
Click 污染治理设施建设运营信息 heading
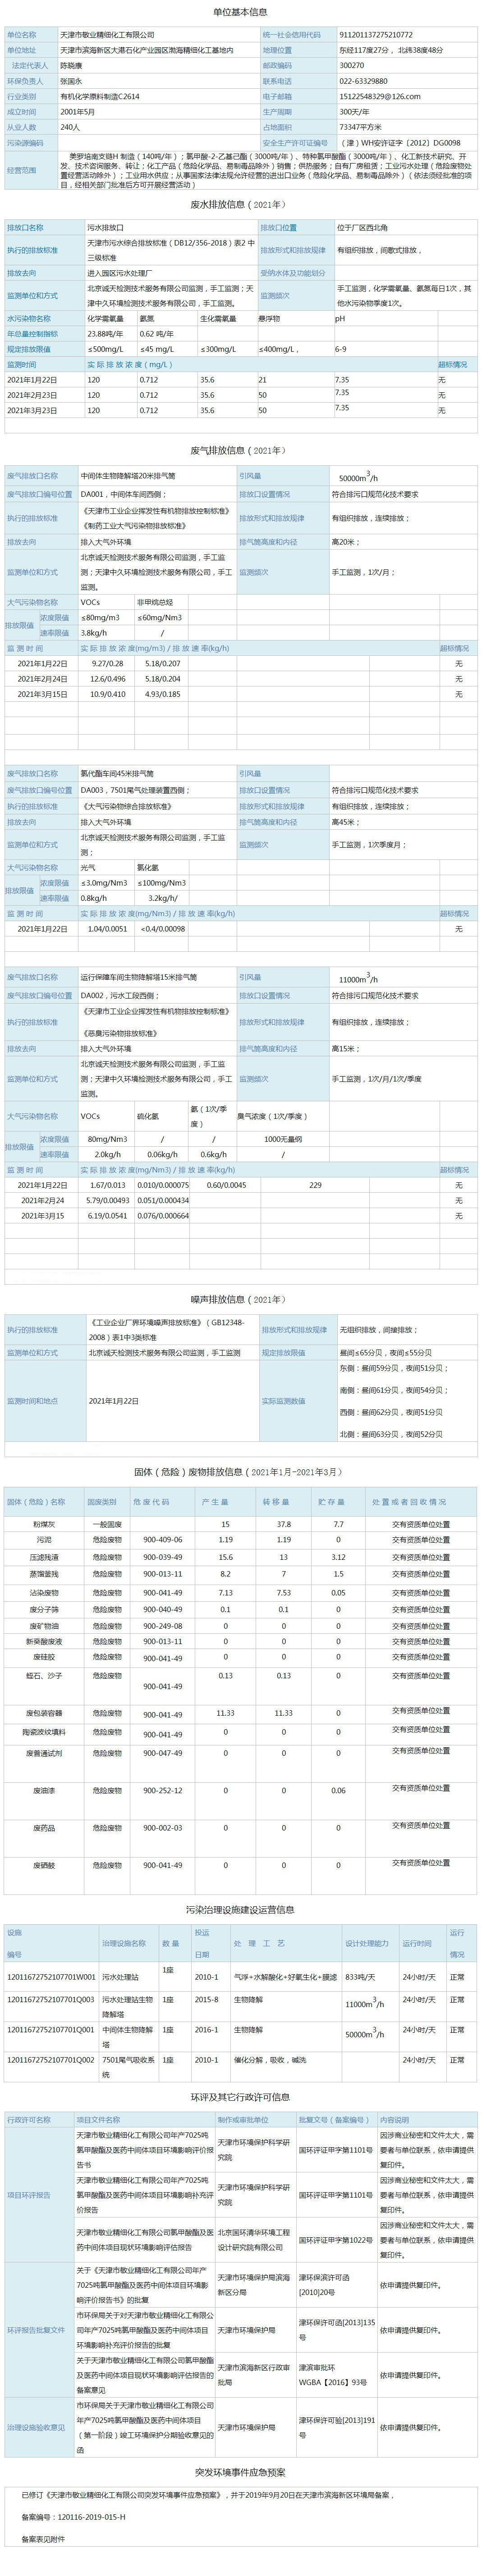point(240,1909)
